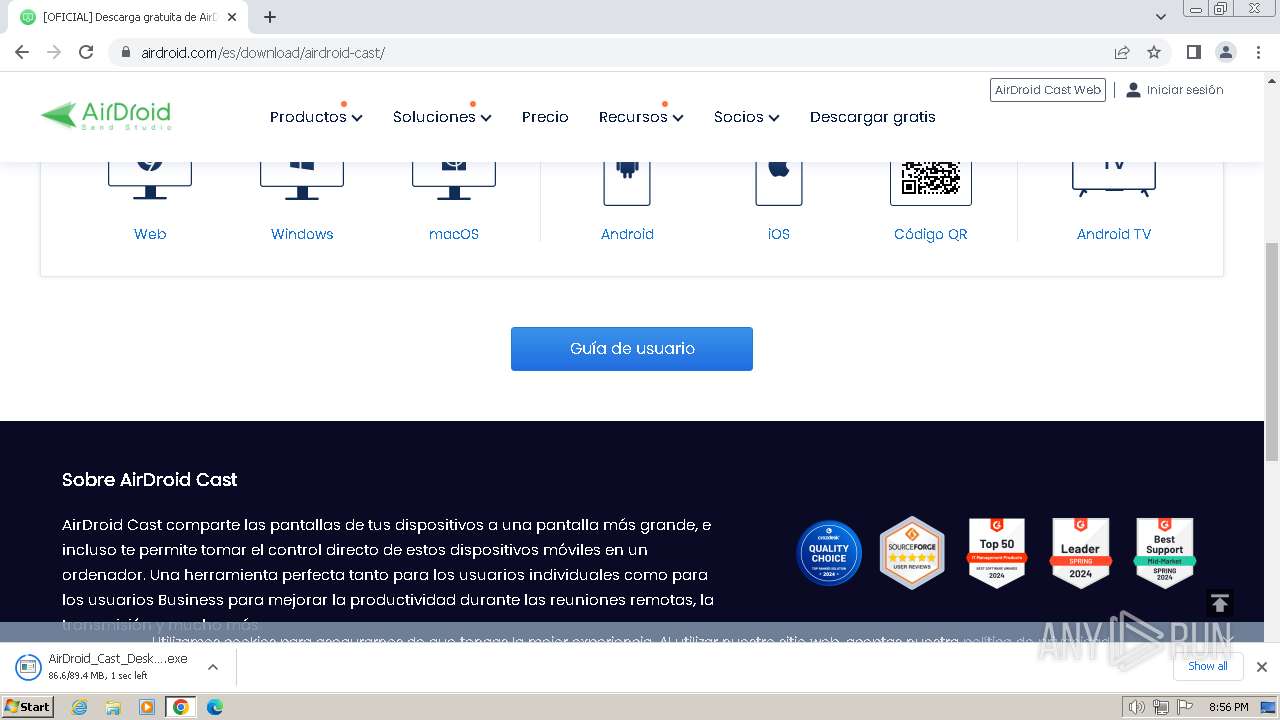Click Iniciar sesión link

[1175, 90]
